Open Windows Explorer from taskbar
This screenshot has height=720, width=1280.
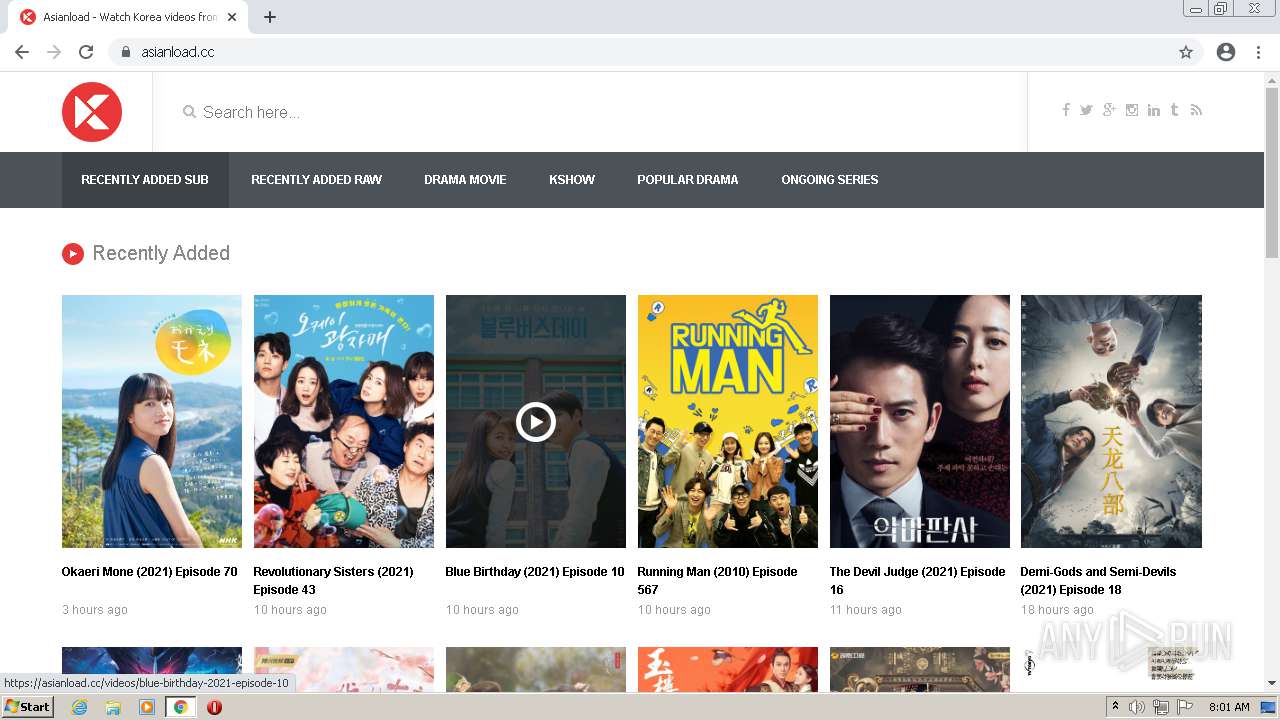click(x=113, y=707)
